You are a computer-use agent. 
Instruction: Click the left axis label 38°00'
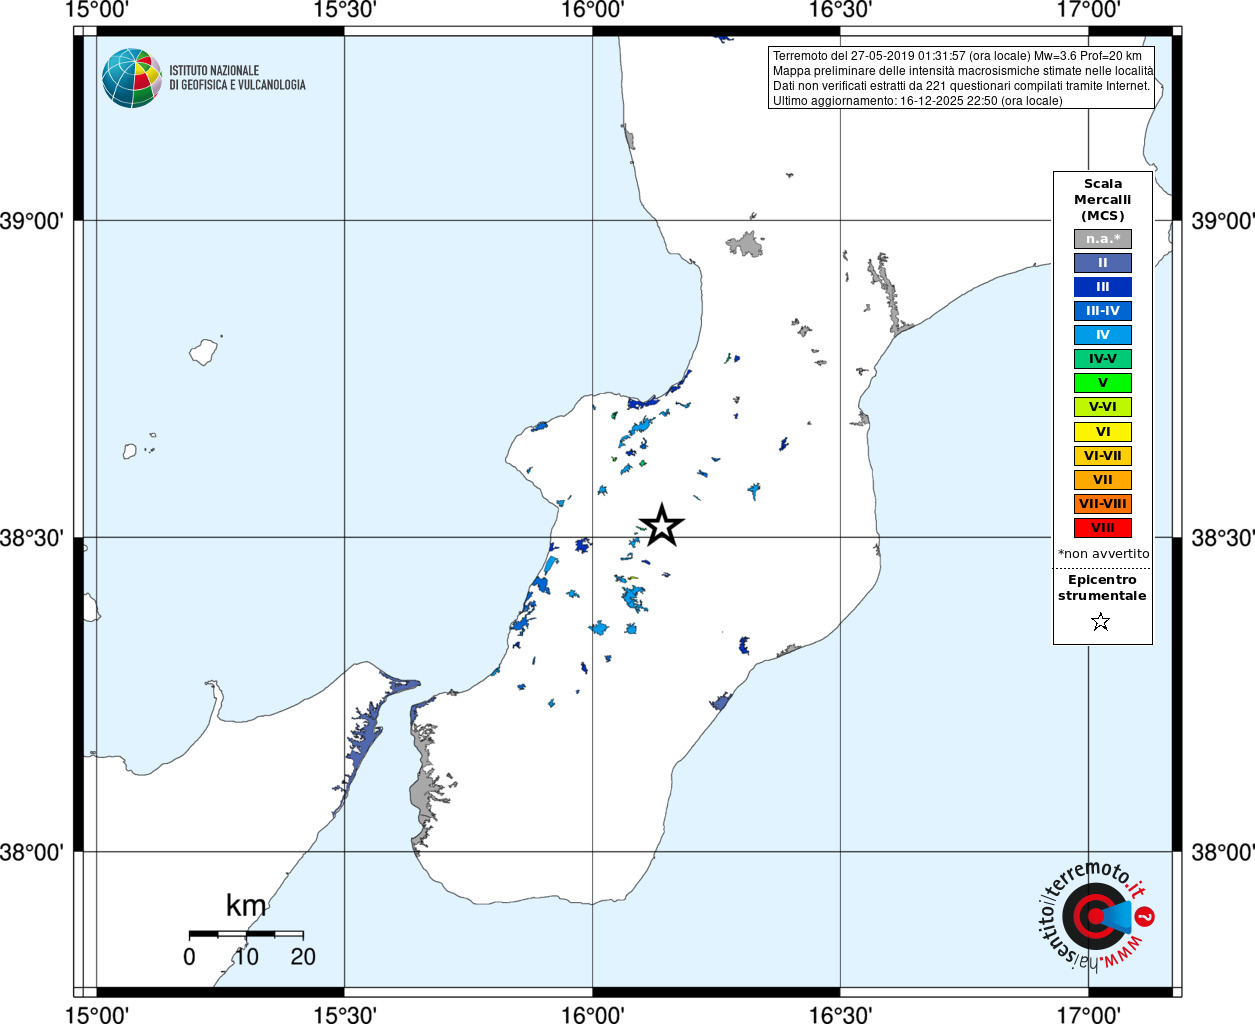pyautogui.click(x=33, y=852)
